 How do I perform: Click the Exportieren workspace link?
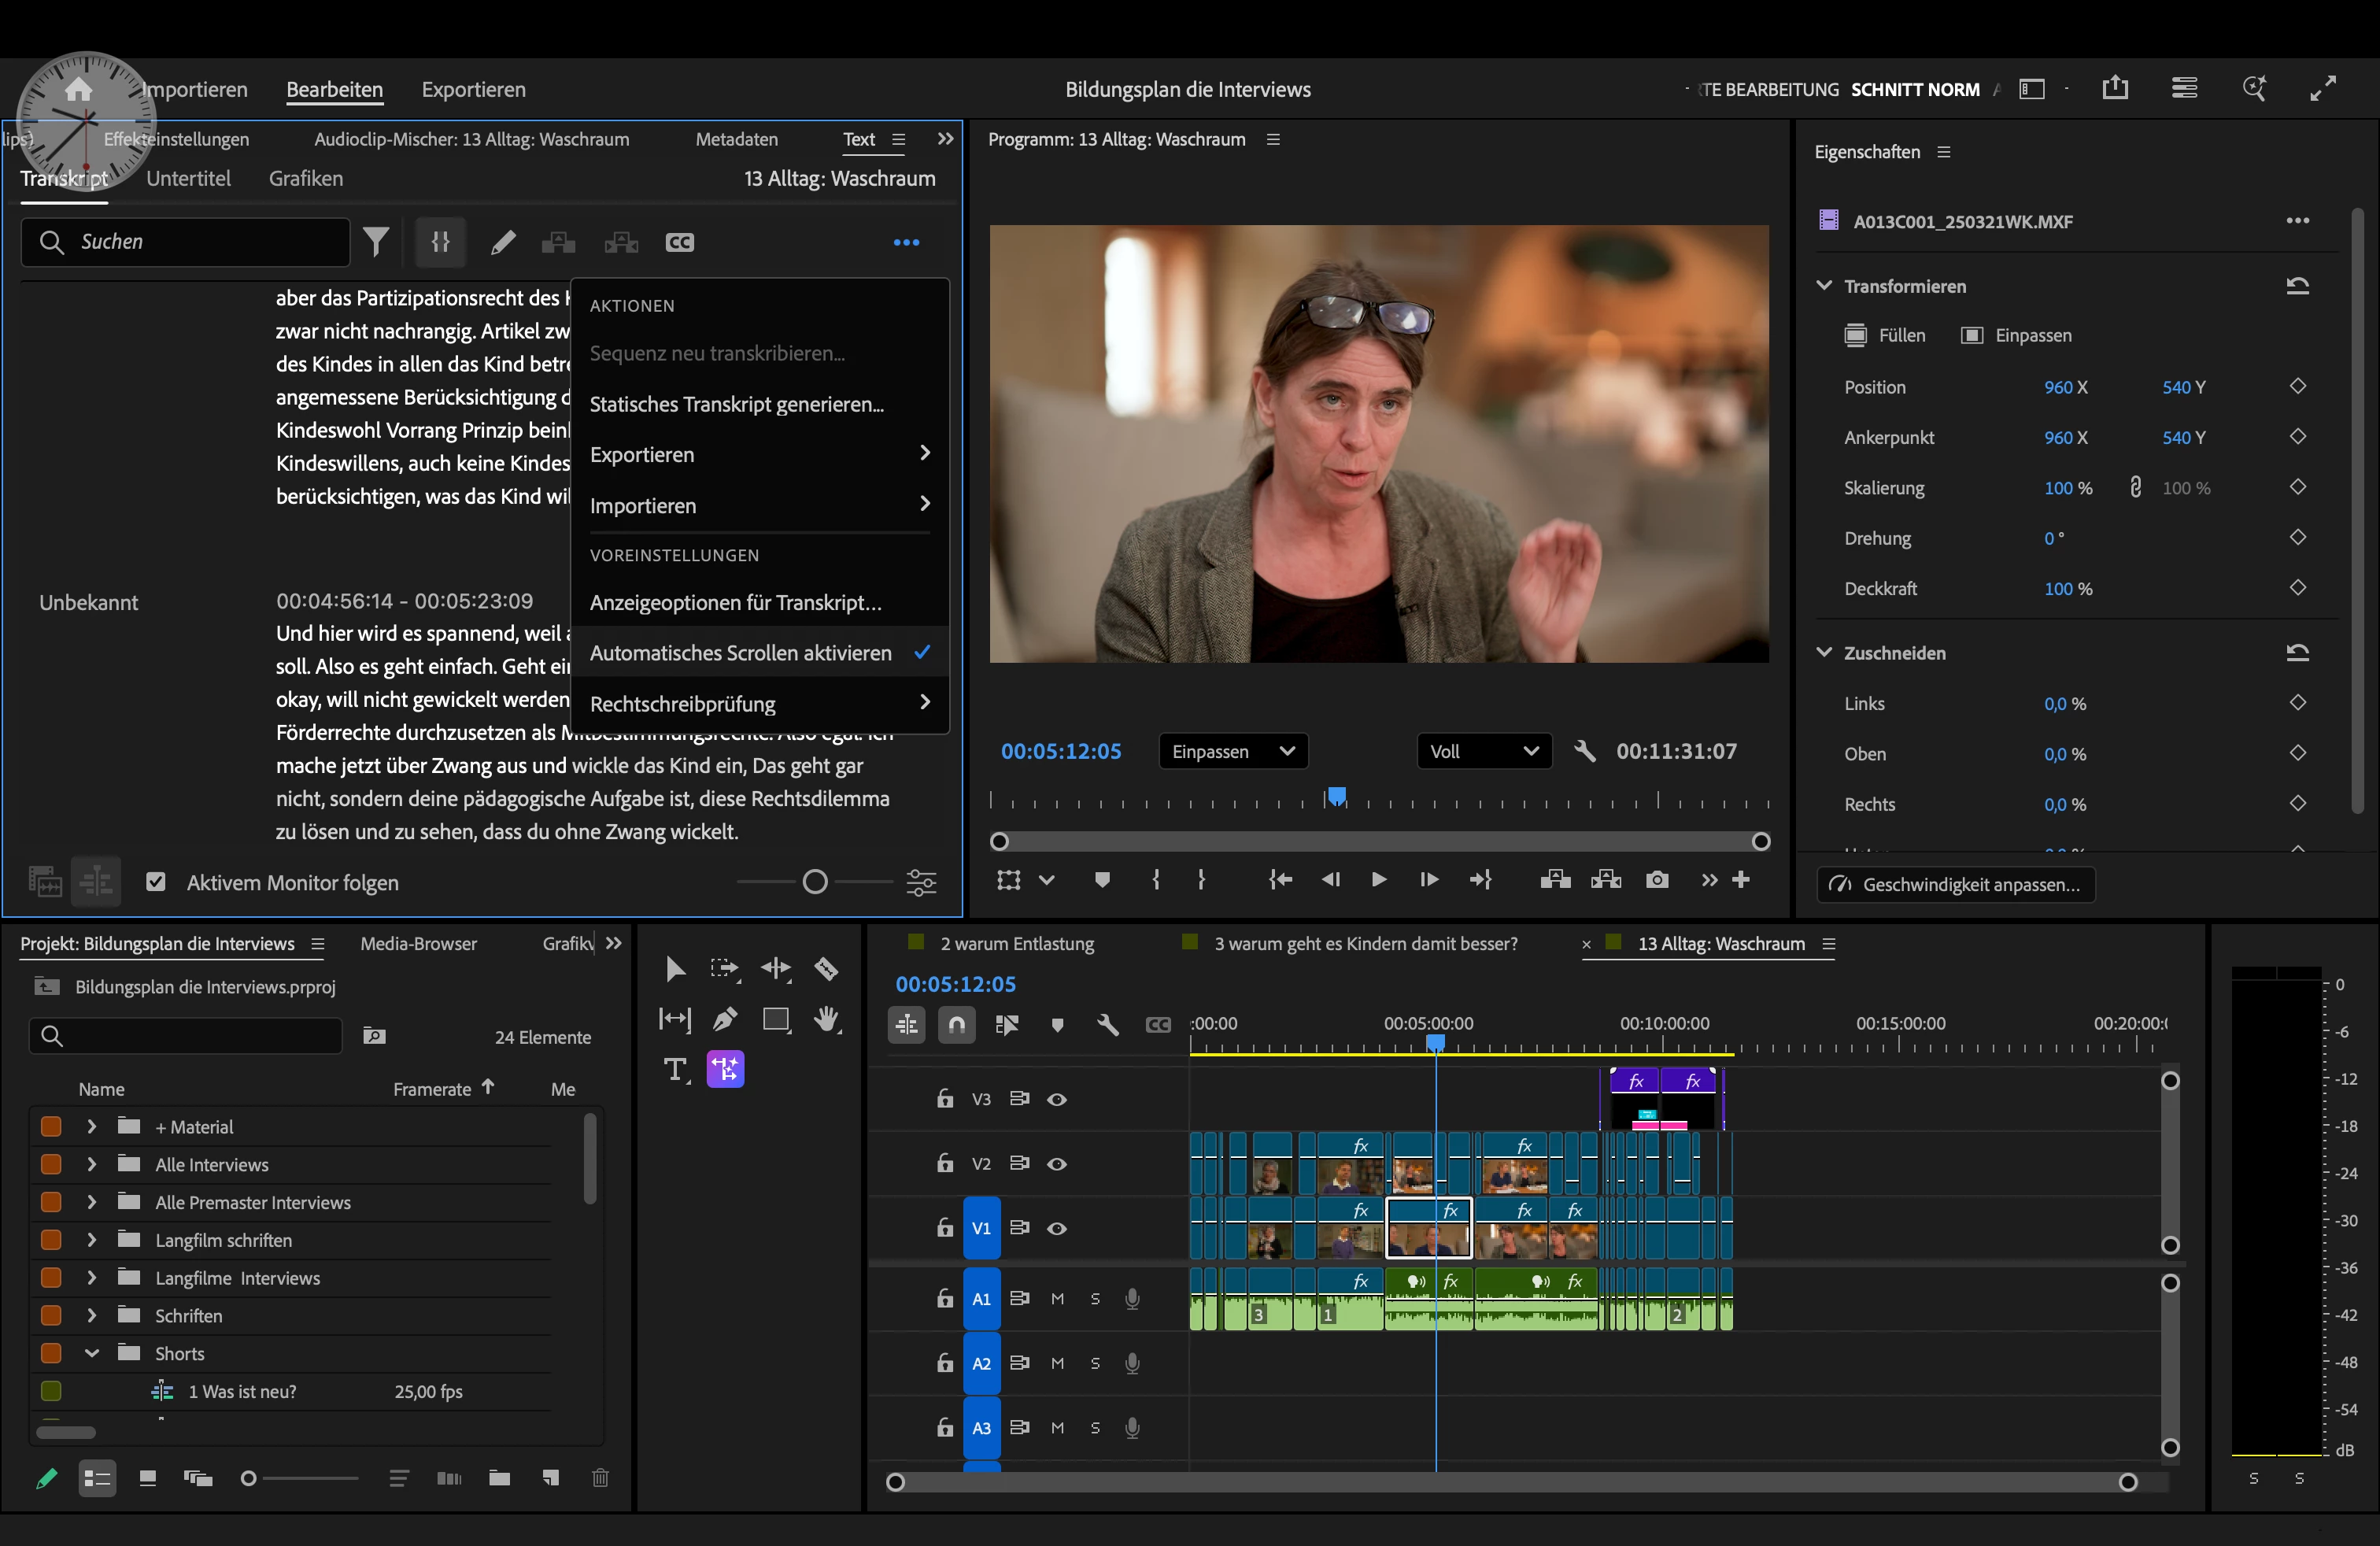click(x=473, y=89)
